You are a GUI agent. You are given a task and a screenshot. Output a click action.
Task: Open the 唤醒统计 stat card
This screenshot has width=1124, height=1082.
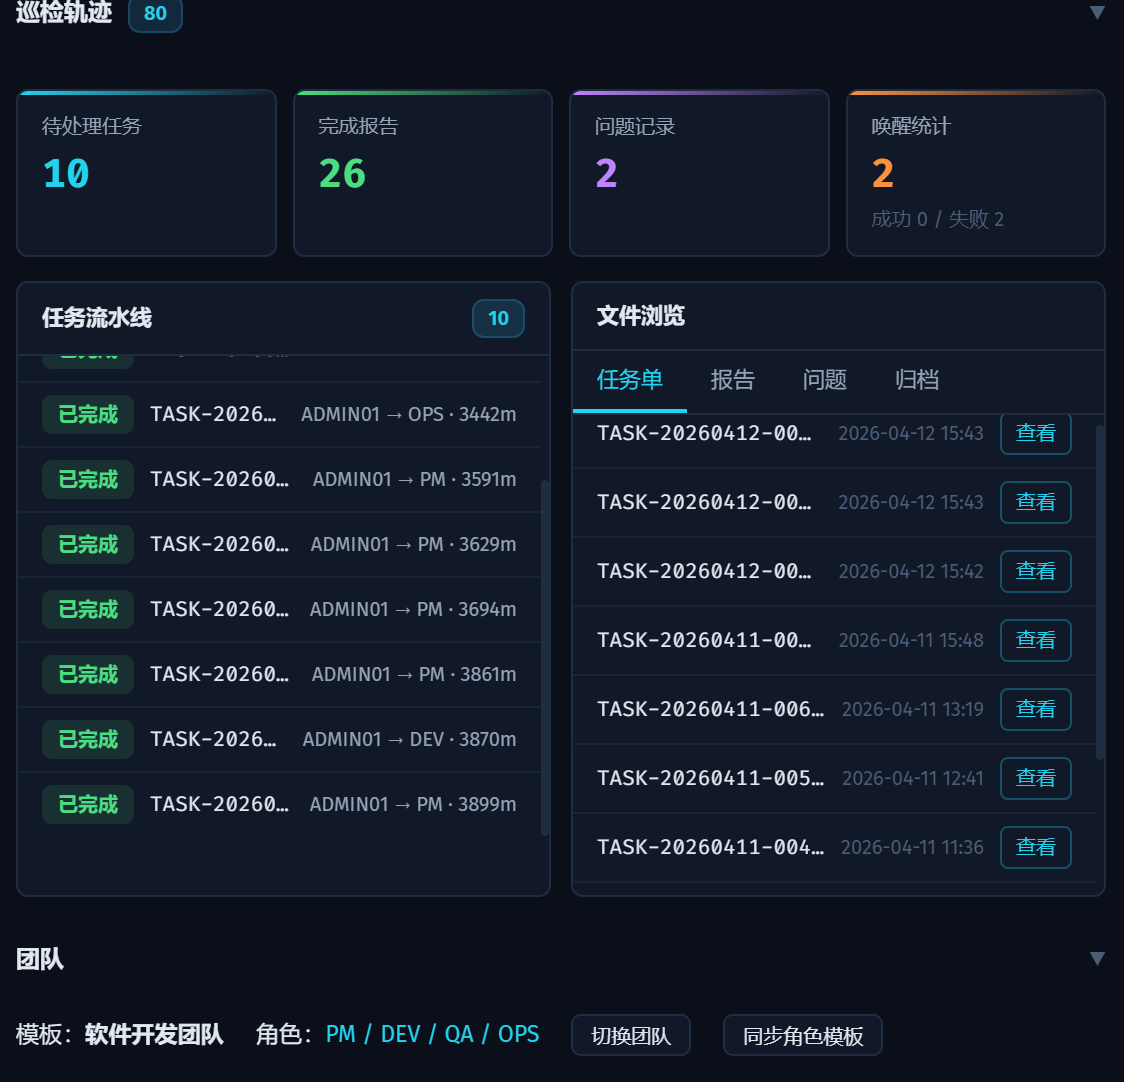[975, 172]
